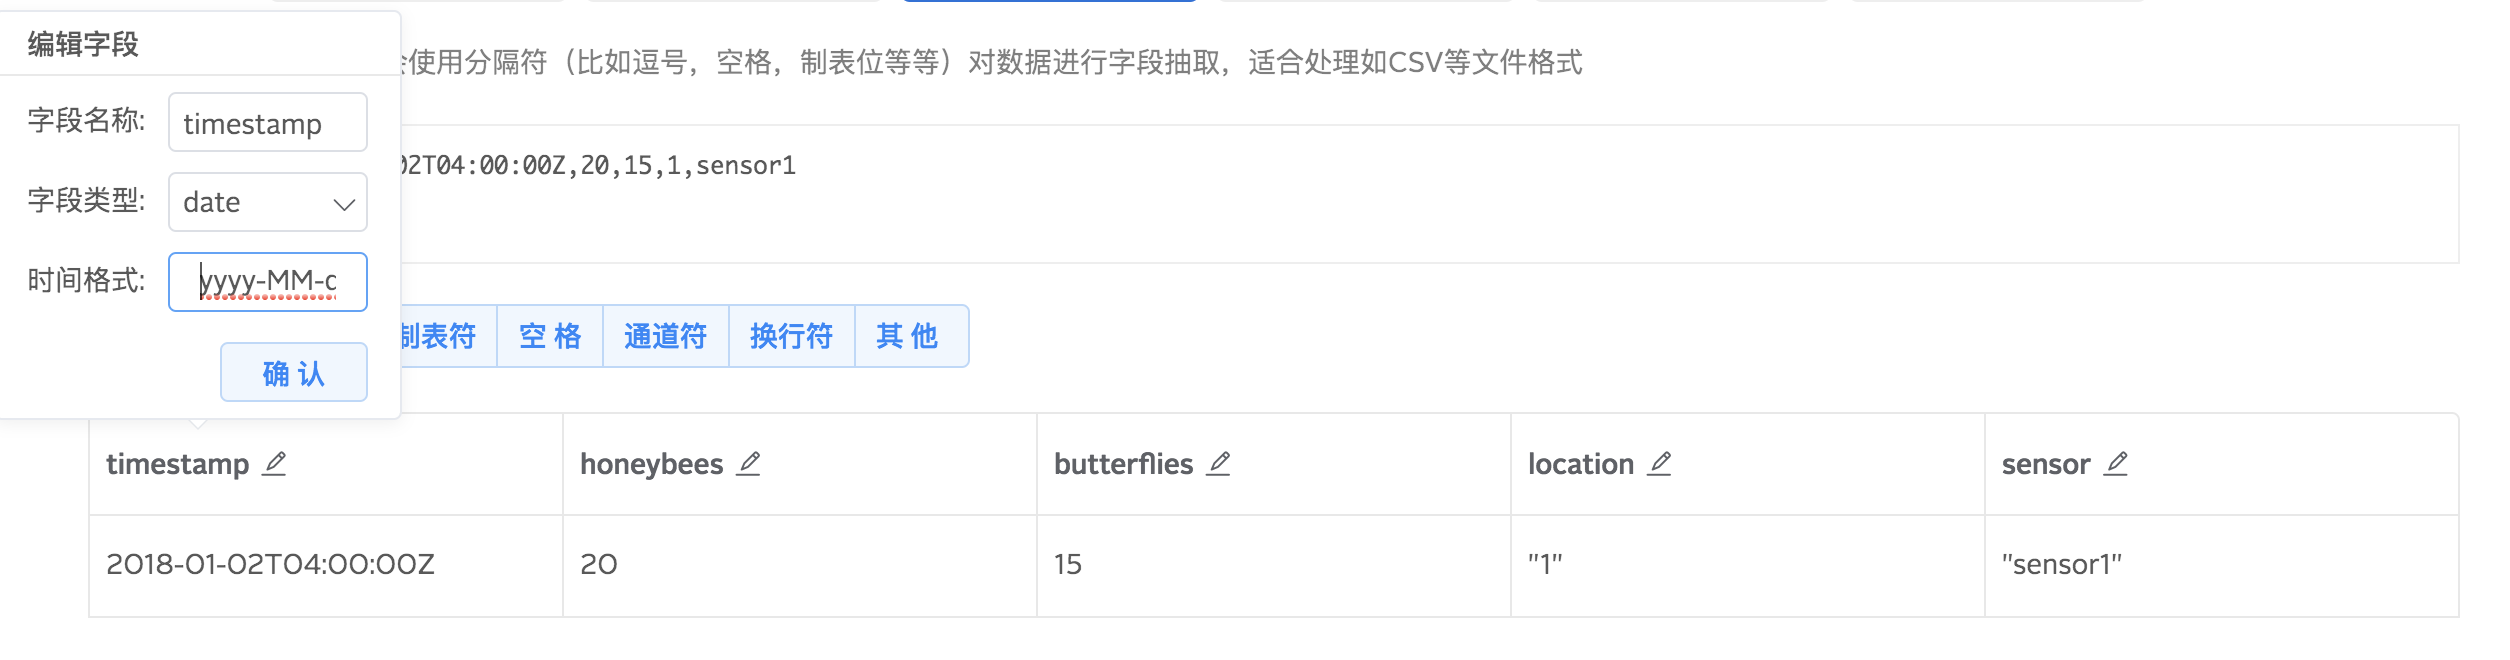This screenshot has width=2510, height=660.
Task: Click the honeybees value 20 cell
Action: pos(800,566)
